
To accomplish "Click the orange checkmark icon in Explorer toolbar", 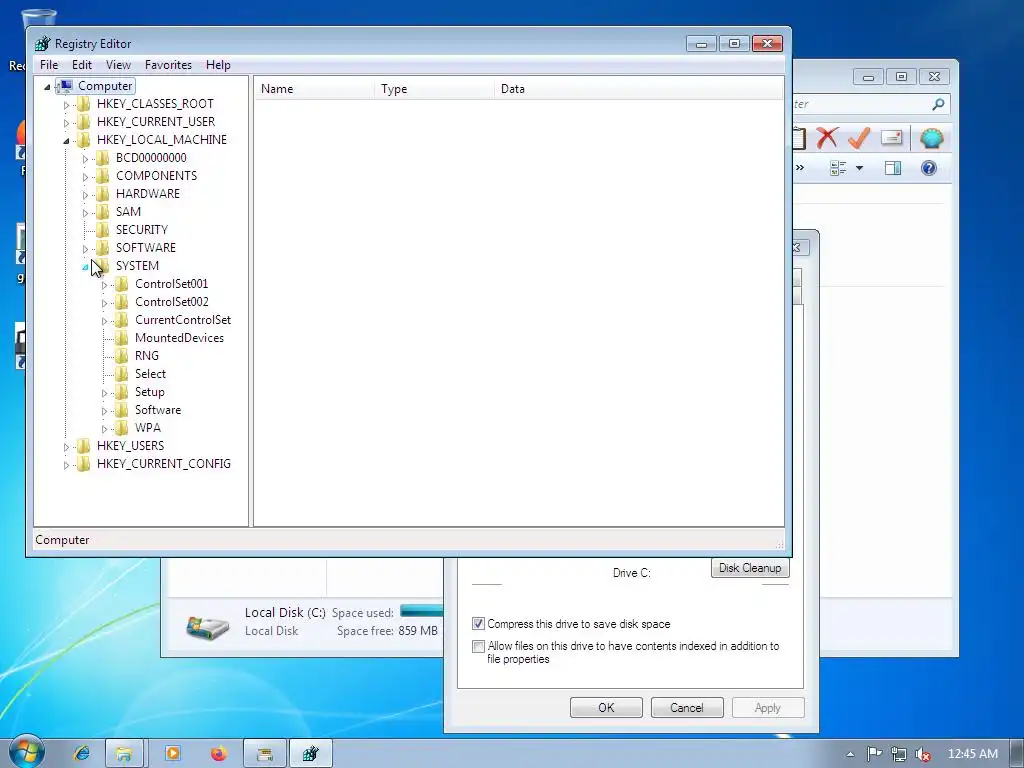I will click(859, 138).
